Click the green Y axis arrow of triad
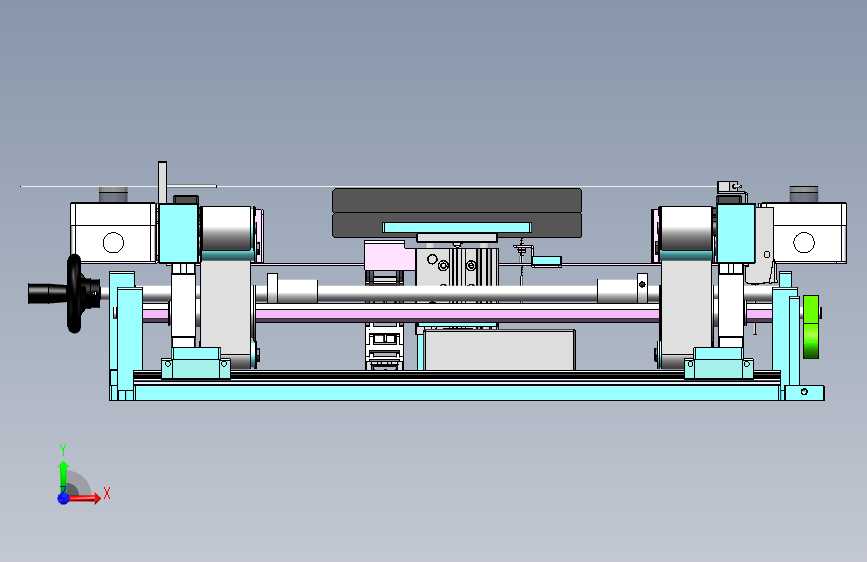Image resolution: width=867 pixels, height=562 pixels. (x=63, y=475)
